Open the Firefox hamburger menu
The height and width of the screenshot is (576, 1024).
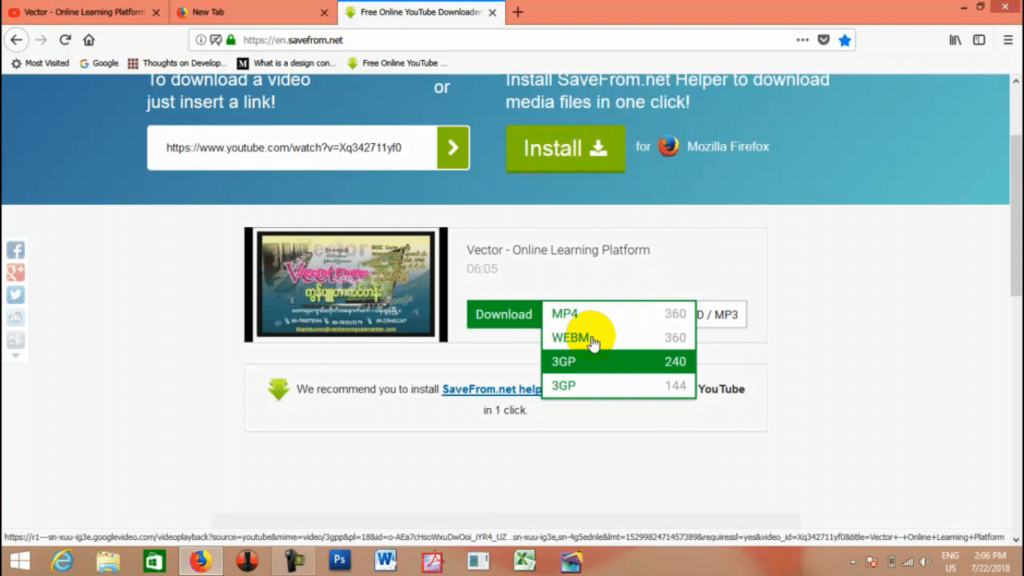[1008, 40]
